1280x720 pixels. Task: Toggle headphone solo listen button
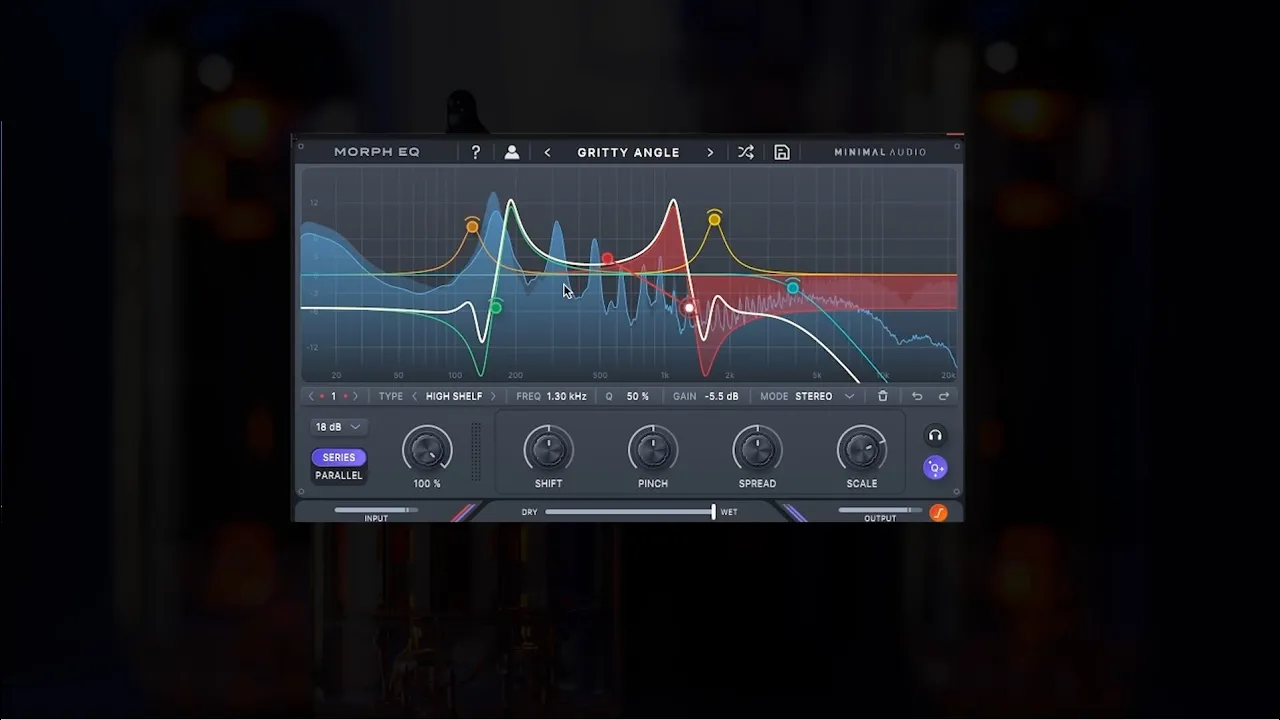[935, 435]
